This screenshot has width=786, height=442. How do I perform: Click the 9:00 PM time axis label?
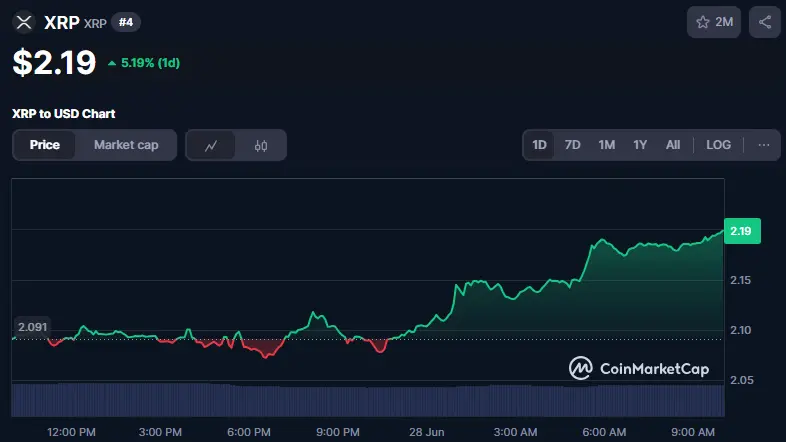click(x=338, y=432)
